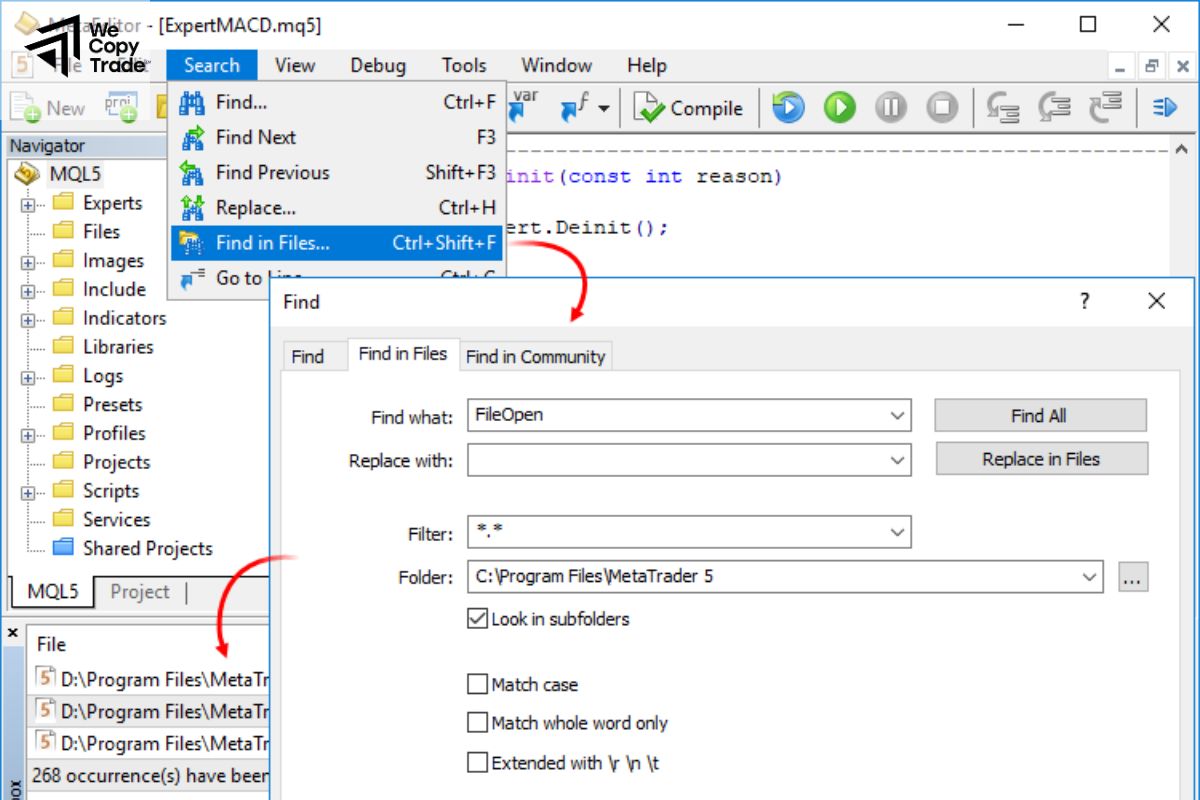
Task: Click the Replace in Files button
Action: 1041,459
